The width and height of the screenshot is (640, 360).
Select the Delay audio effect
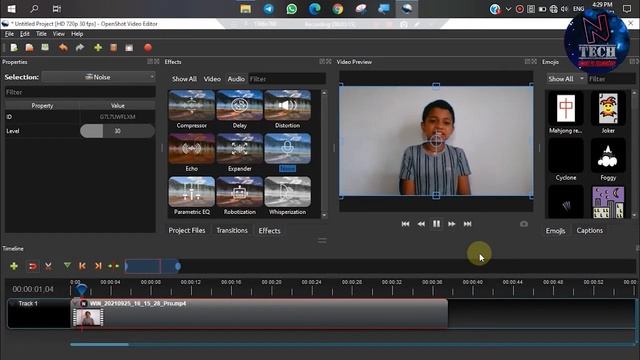pos(240,109)
